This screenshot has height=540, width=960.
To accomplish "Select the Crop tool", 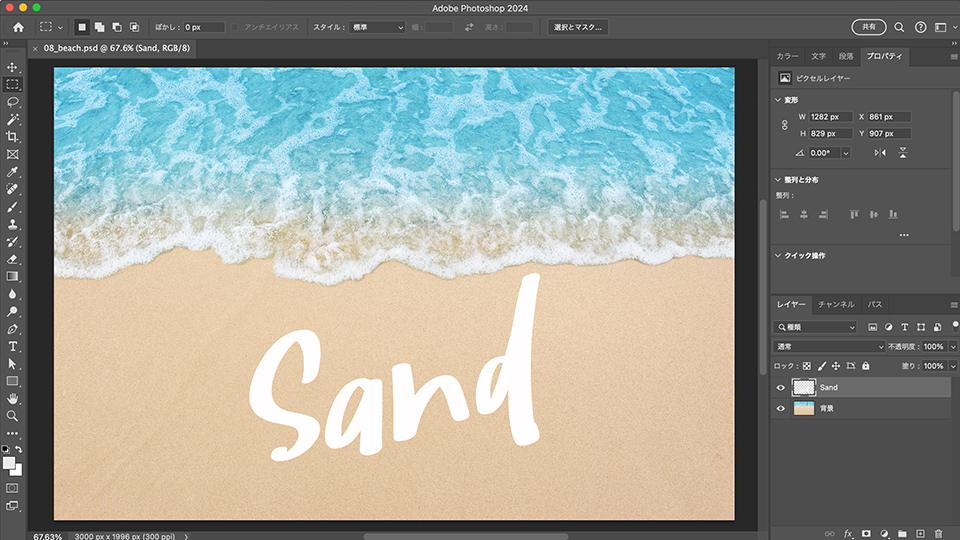I will coord(12,137).
